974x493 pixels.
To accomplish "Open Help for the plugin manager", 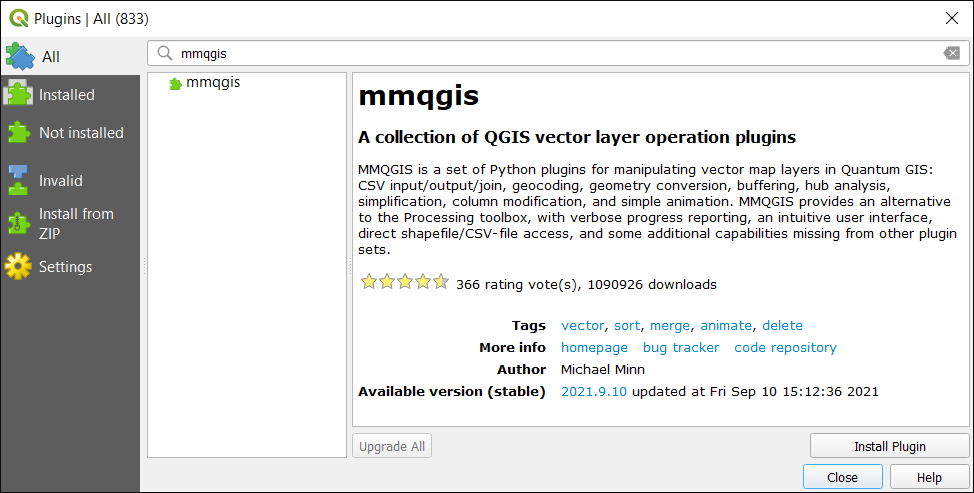I will (x=929, y=477).
